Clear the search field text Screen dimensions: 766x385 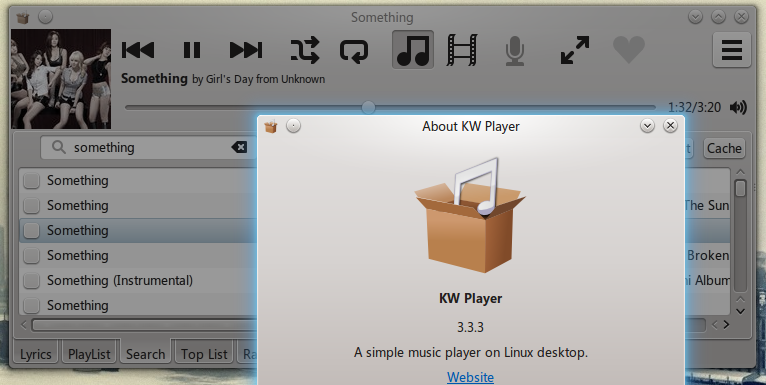point(239,147)
